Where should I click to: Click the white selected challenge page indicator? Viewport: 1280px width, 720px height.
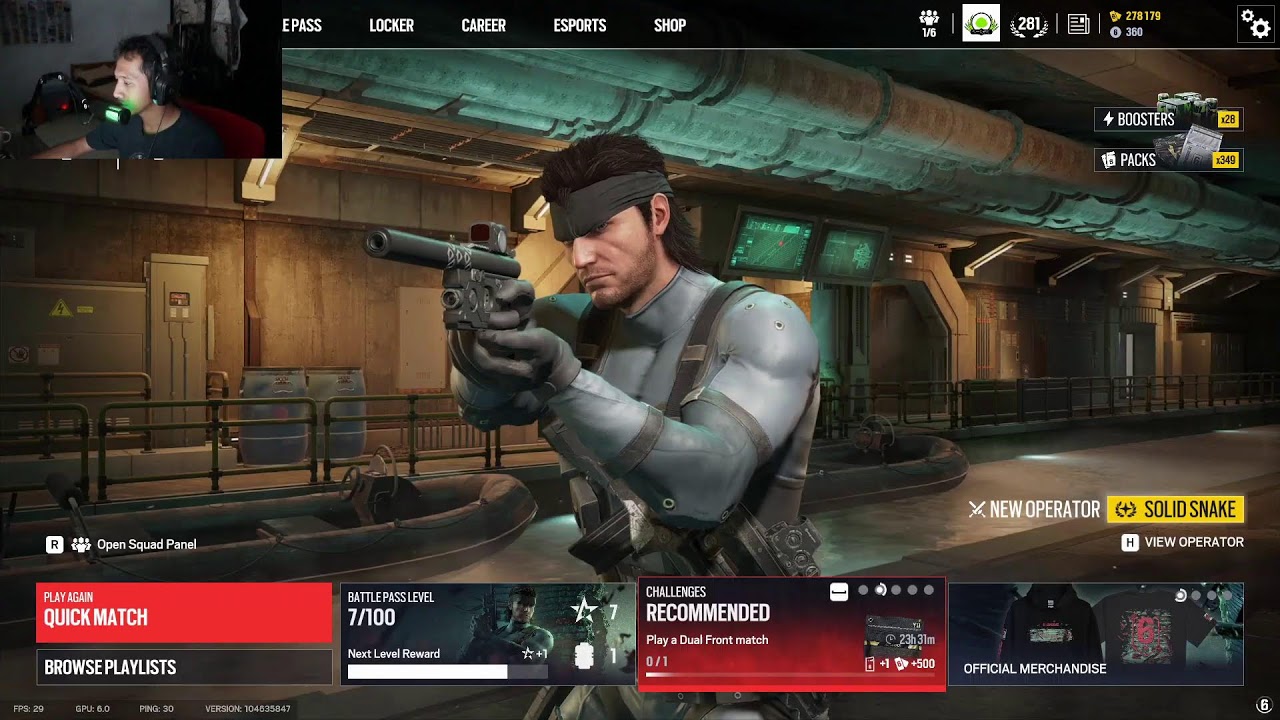pyautogui.click(x=839, y=592)
